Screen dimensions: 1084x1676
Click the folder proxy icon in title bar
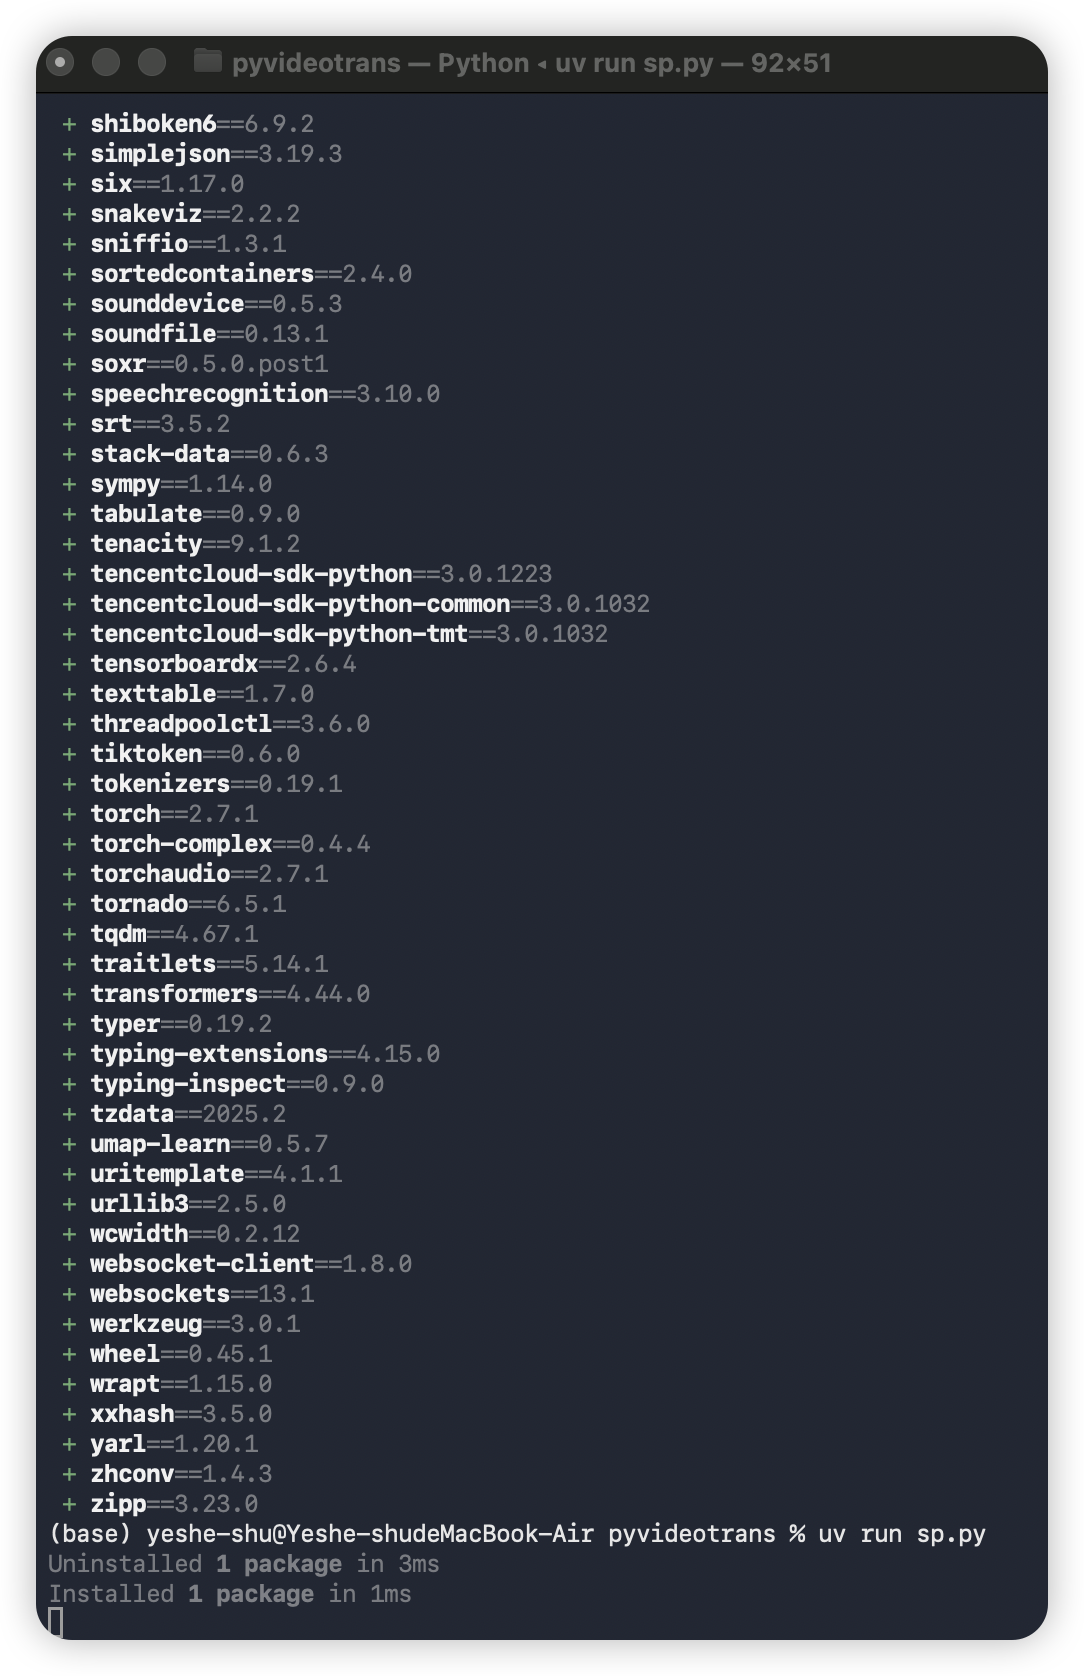click(x=207, y=62)
